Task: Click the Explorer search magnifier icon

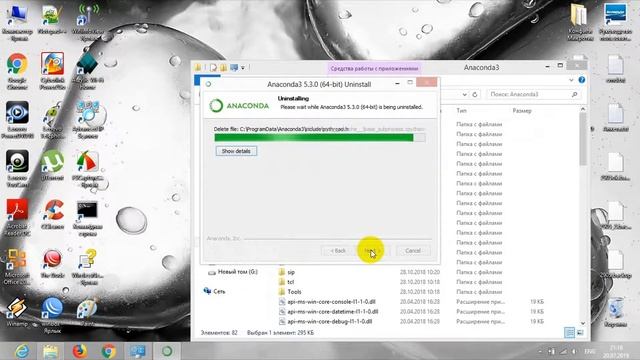Action: point(574,94)
